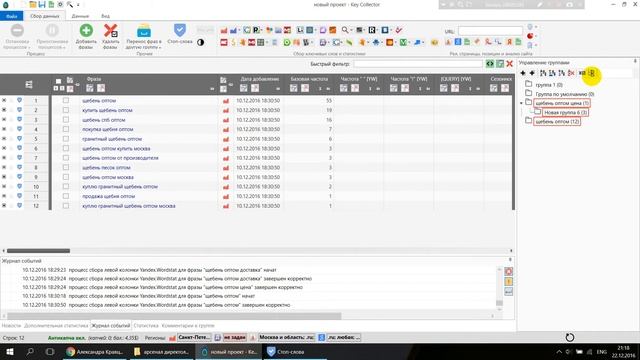Screen dimensions: 640x360
Task: Open the Комментарии к группе tab
Action: 188,326
